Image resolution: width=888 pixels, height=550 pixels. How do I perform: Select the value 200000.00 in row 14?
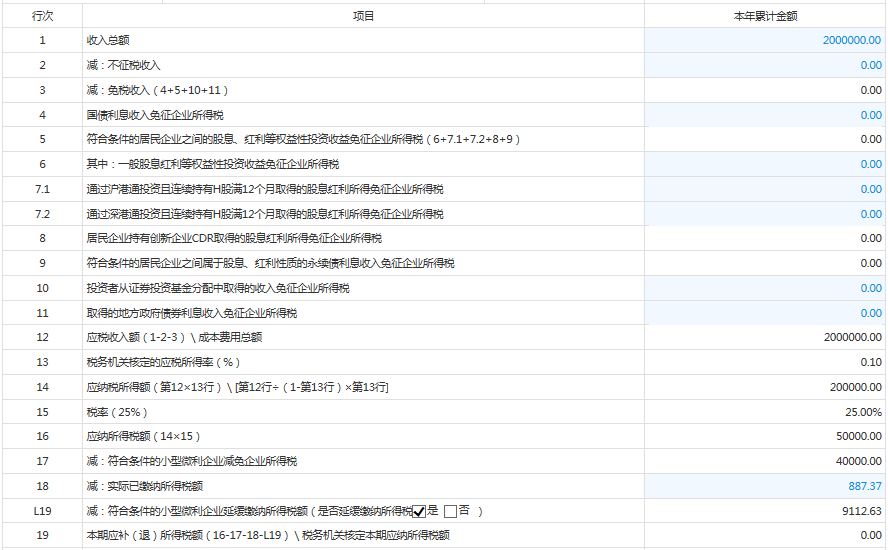855,387
